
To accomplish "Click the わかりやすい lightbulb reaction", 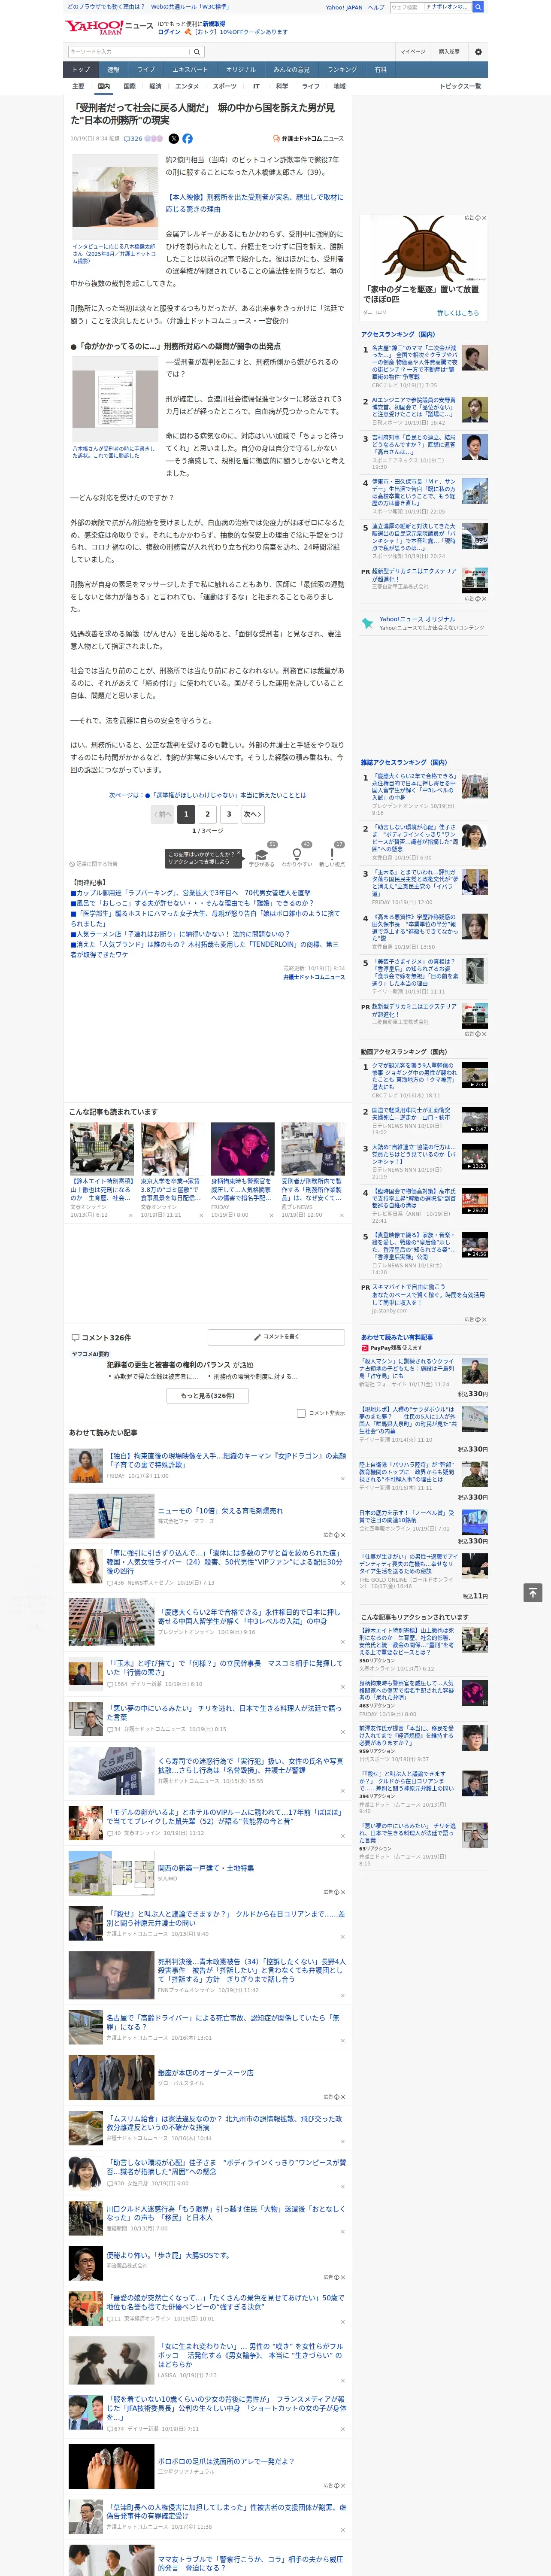I will pos(297,857).
